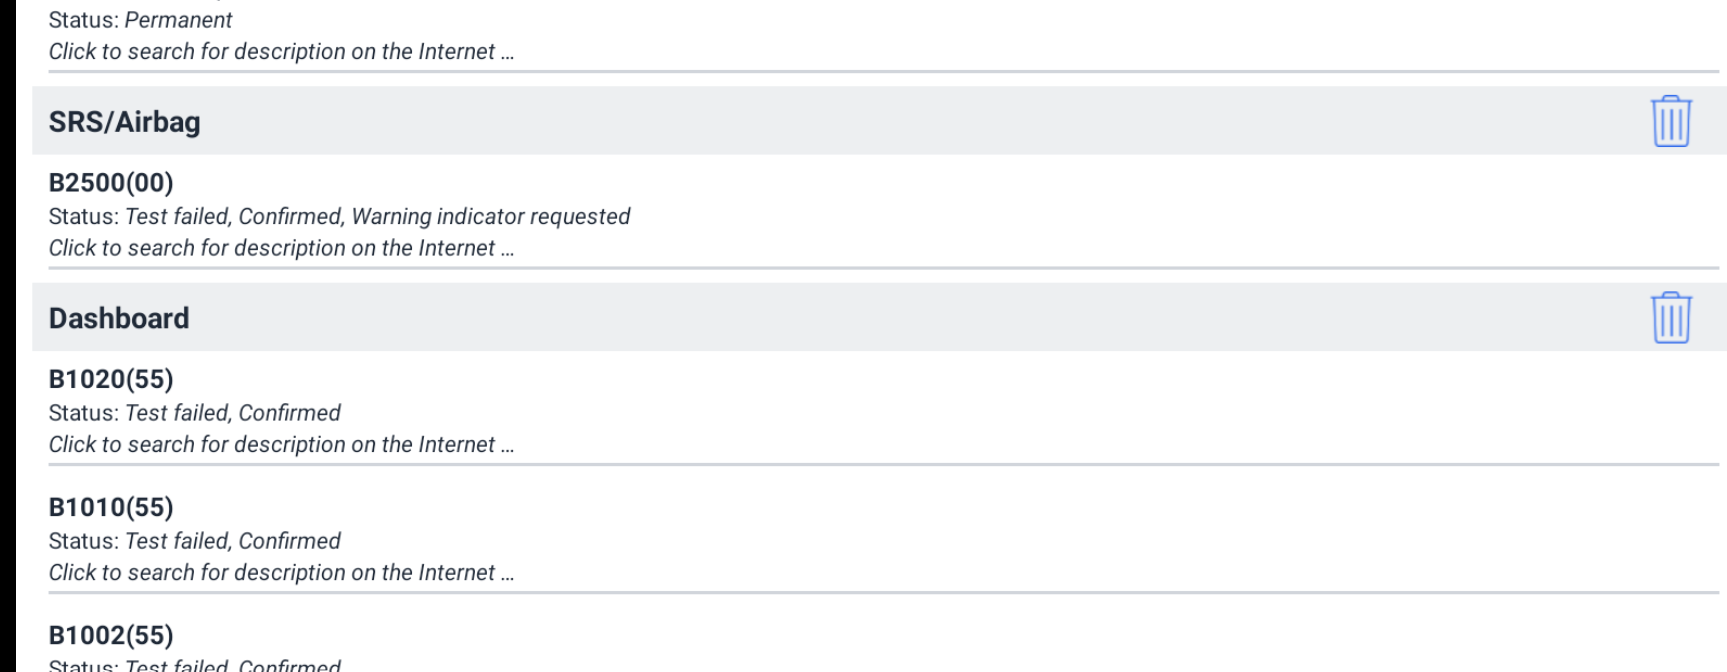The height and width of the screenshot is (672, 1727).
Task: Click the Dashboard section trash icon
Action: 1670,317
